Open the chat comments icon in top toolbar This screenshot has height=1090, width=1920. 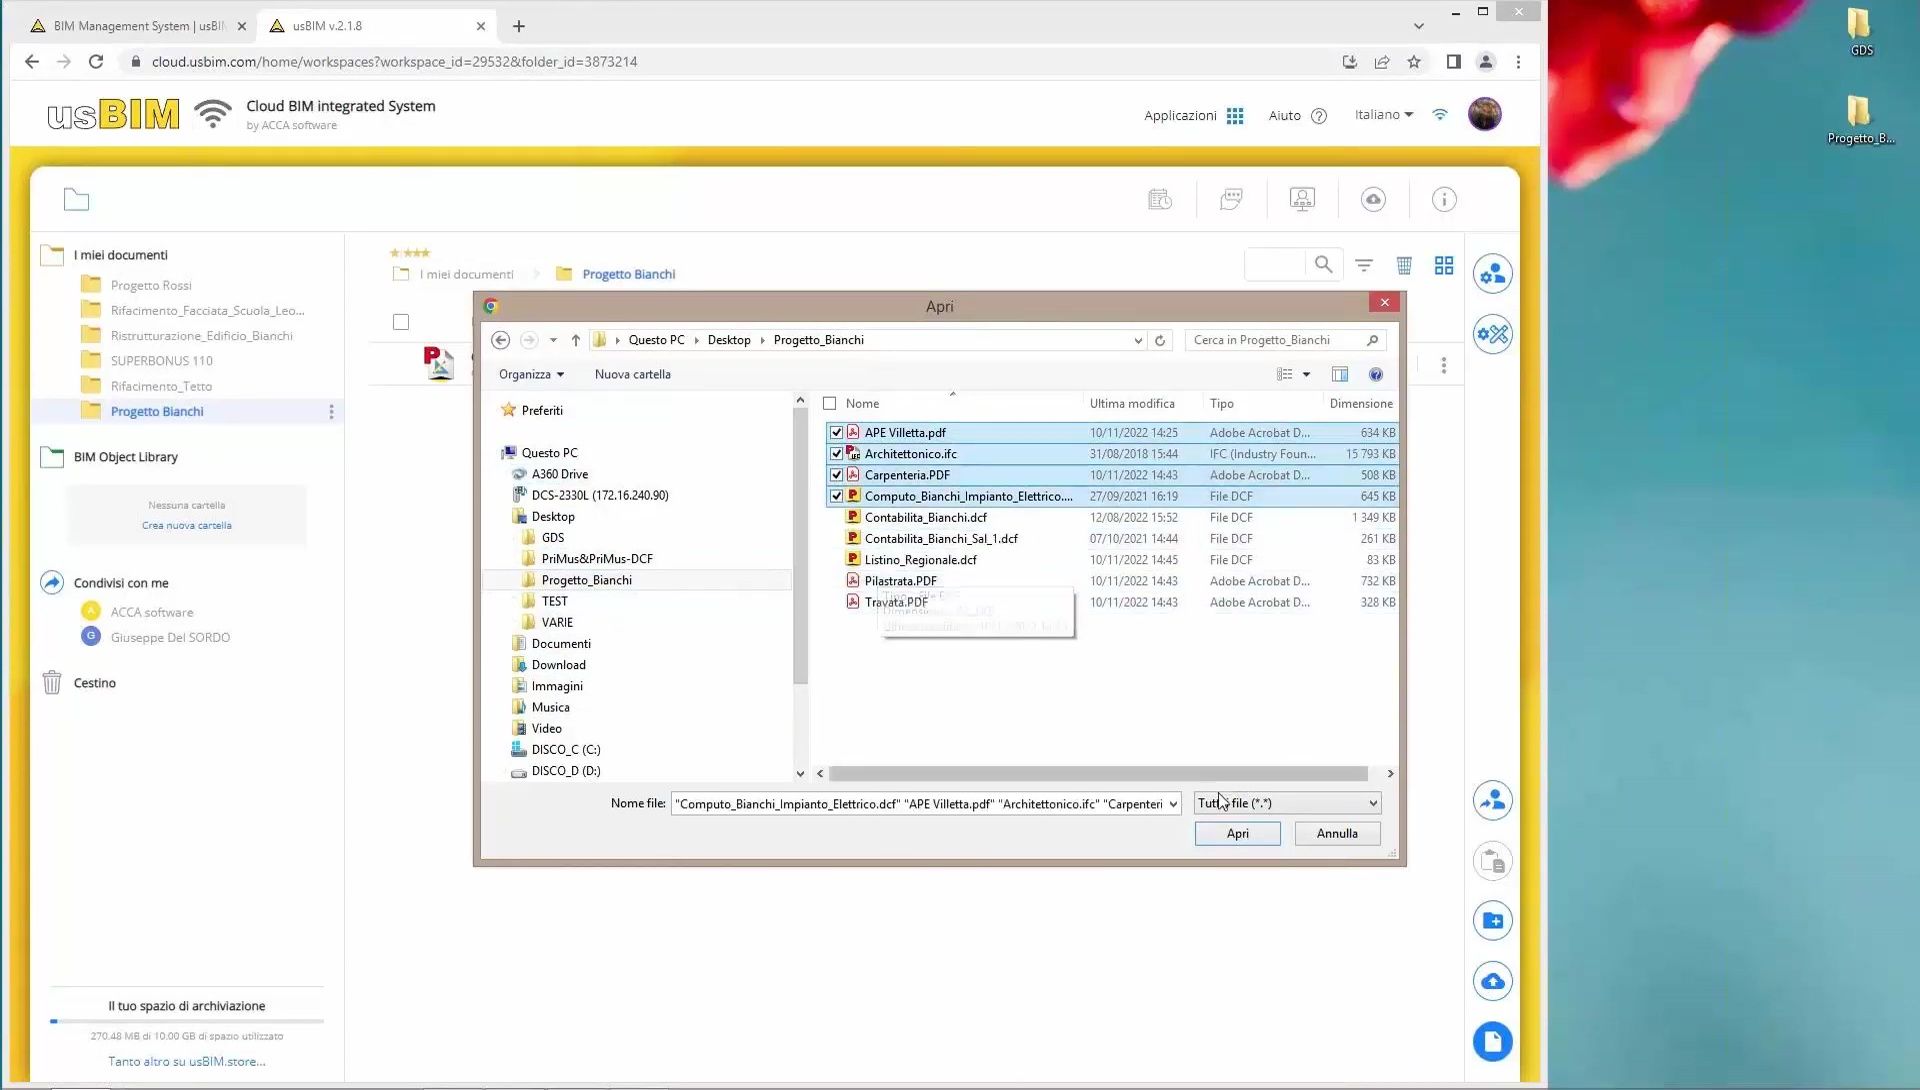click(1231, 199)
